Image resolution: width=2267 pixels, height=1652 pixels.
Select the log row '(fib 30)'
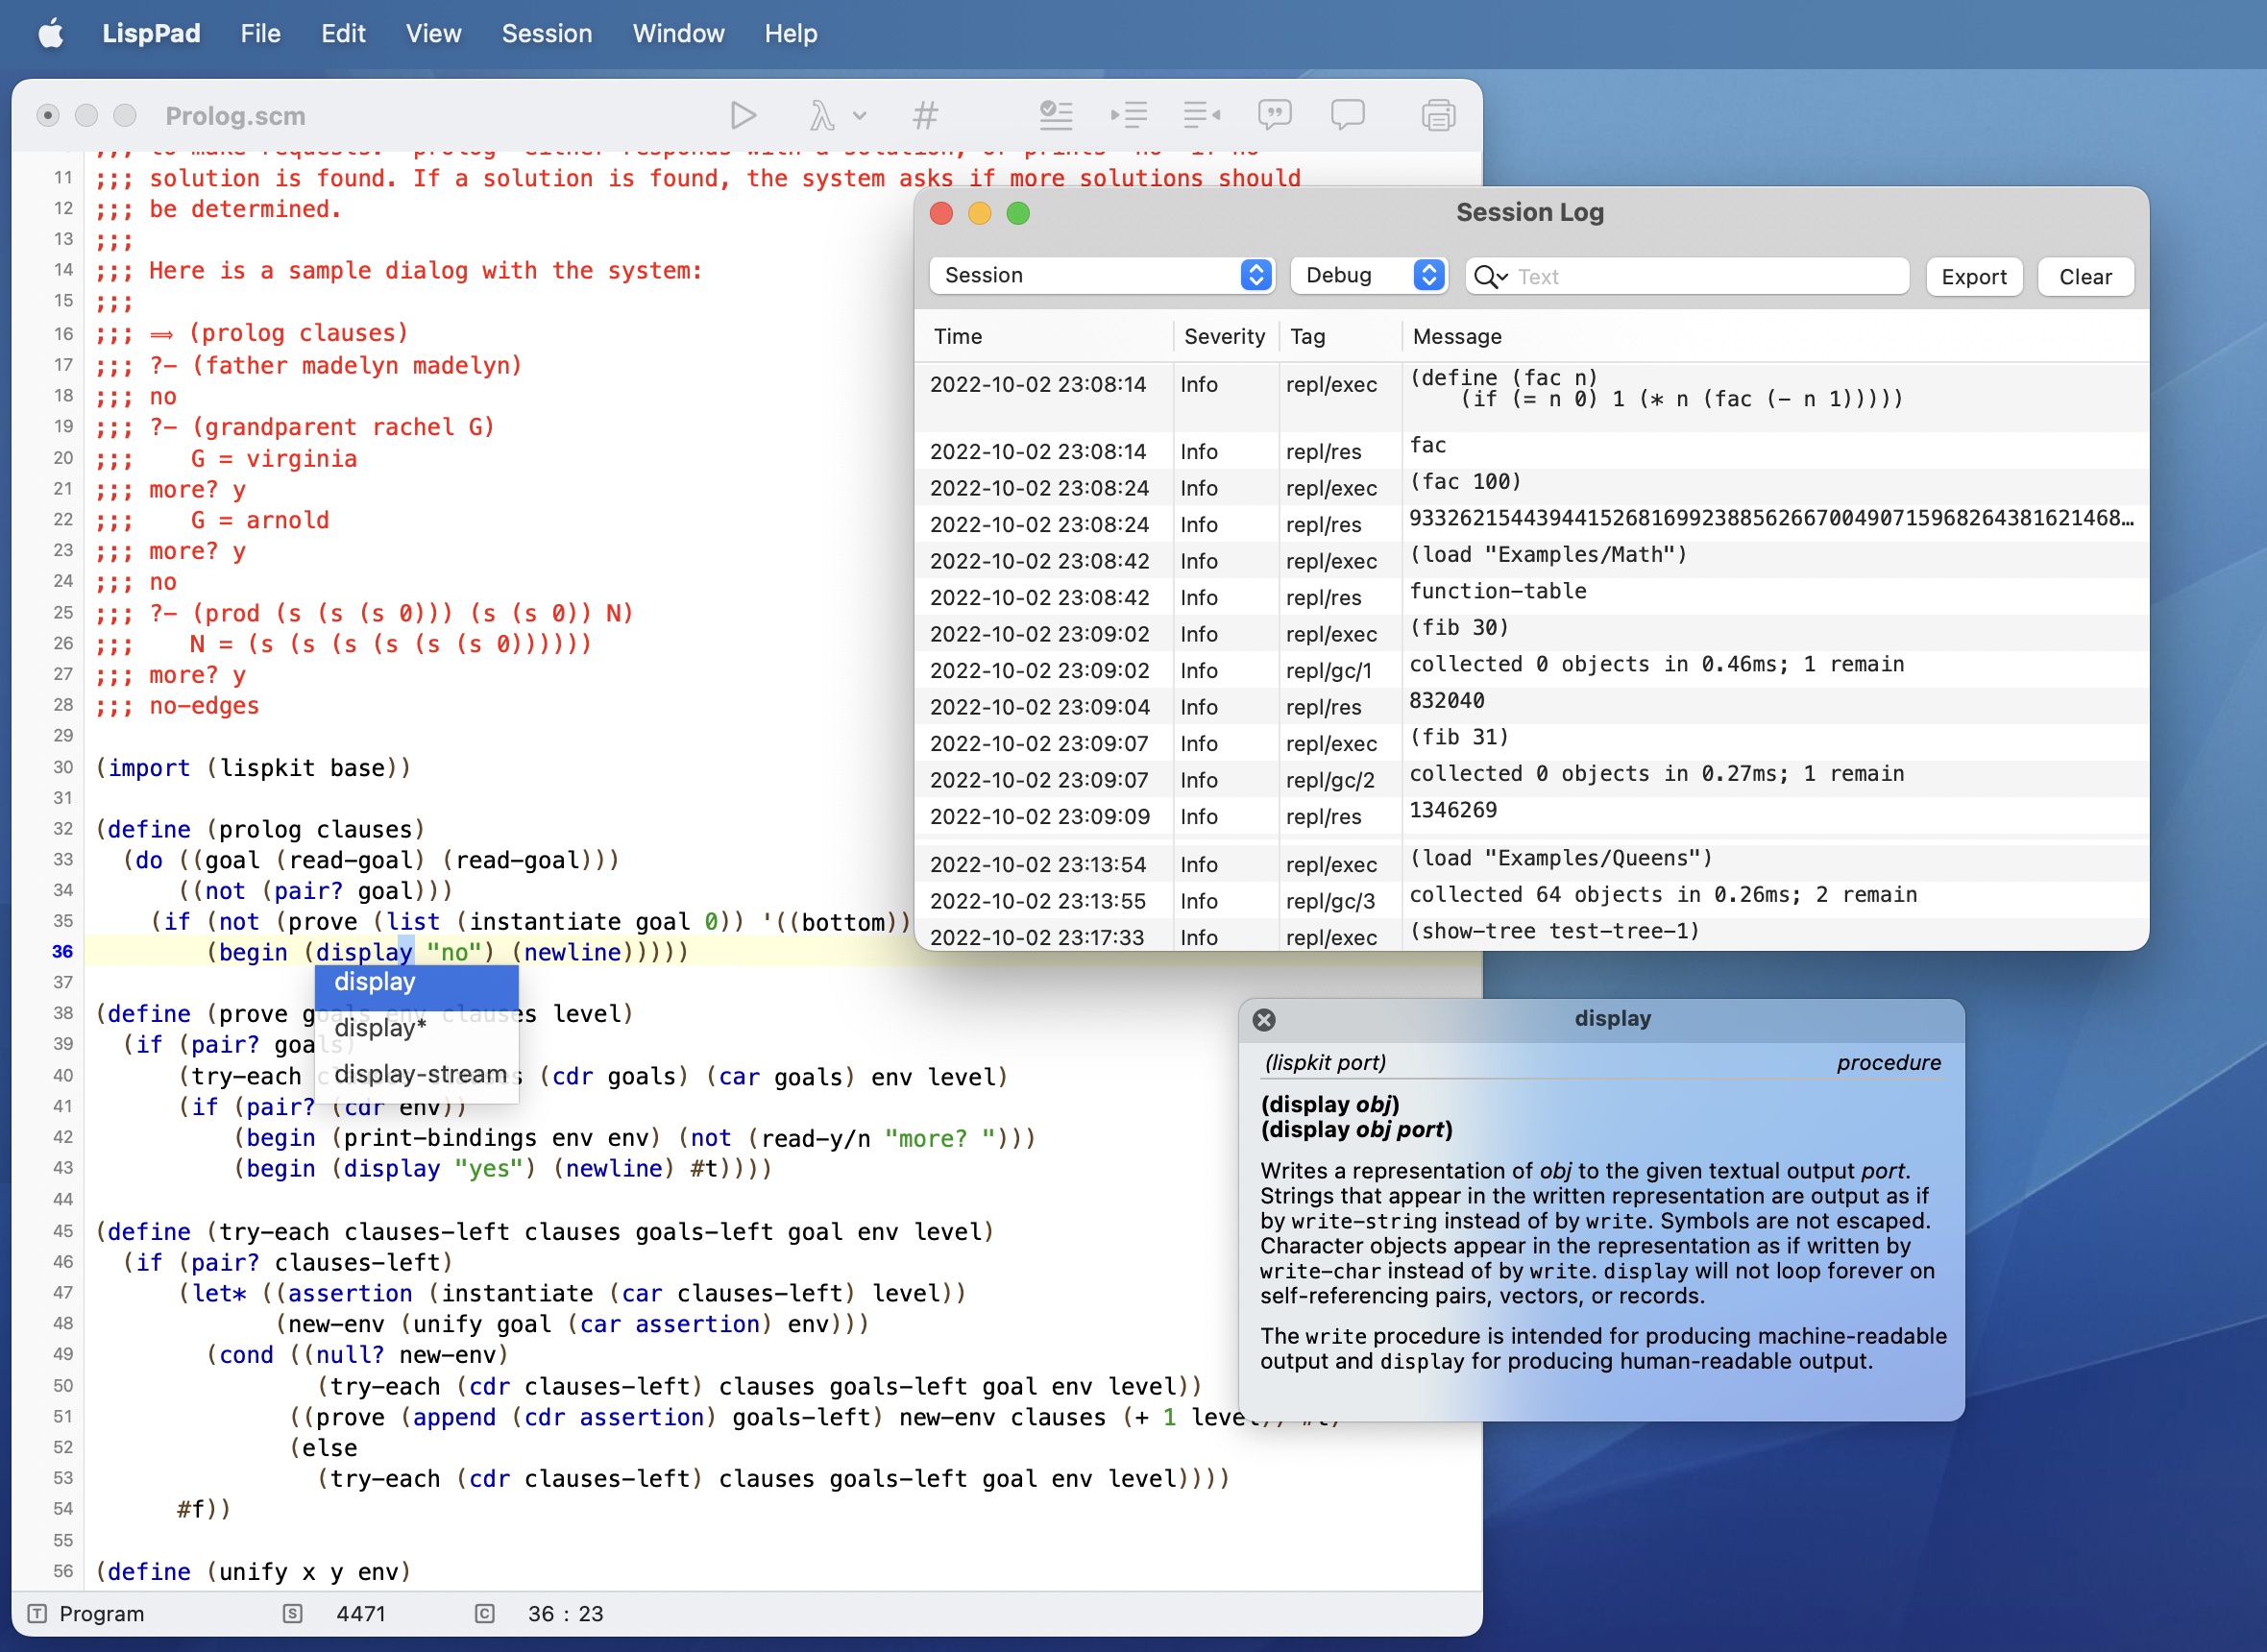click(x=1531, y=633)
